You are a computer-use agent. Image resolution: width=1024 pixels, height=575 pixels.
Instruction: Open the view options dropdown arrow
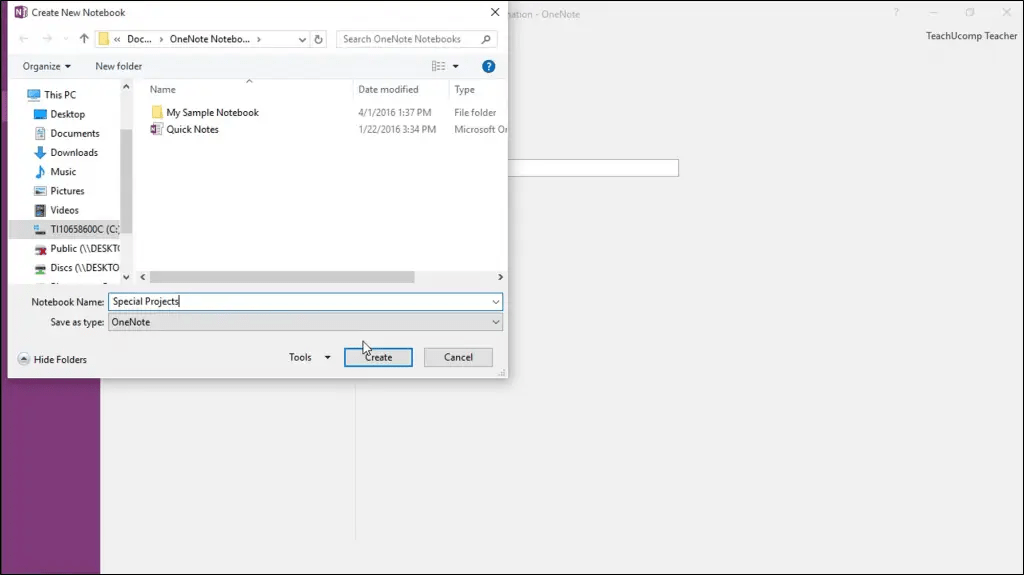click(x=456, y=66)
